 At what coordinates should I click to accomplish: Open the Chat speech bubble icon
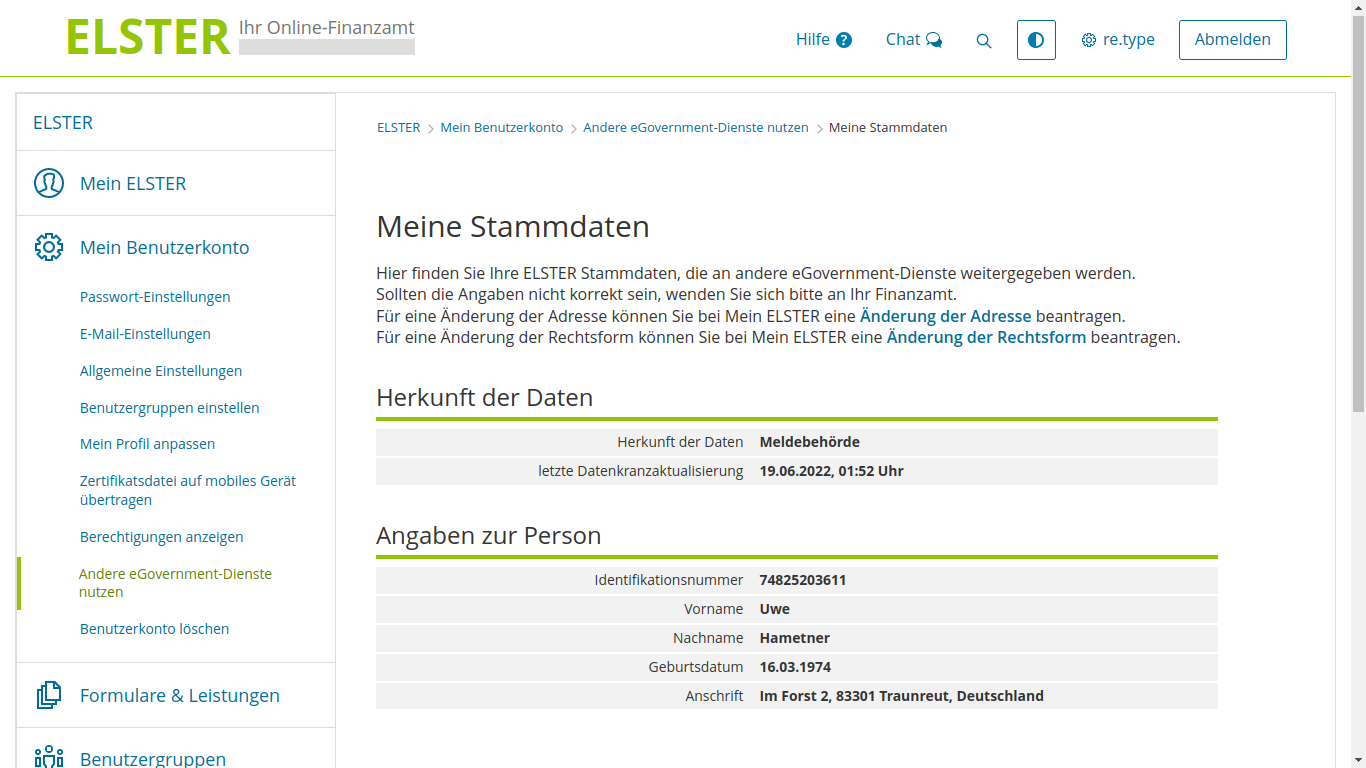click(934, 40)
